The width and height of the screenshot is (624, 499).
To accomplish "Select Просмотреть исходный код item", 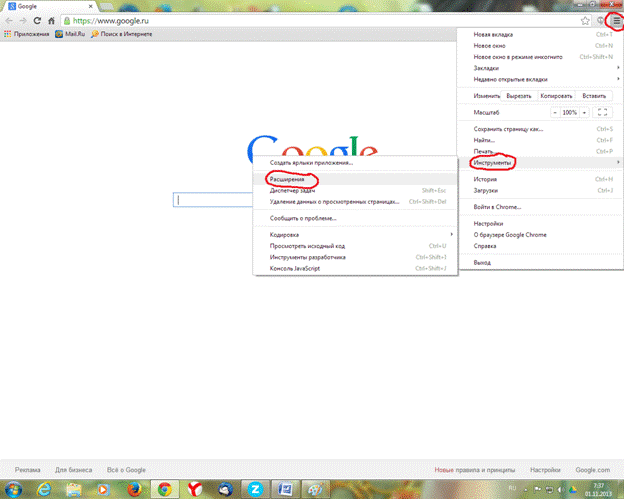I will click(x=355, y=246).
